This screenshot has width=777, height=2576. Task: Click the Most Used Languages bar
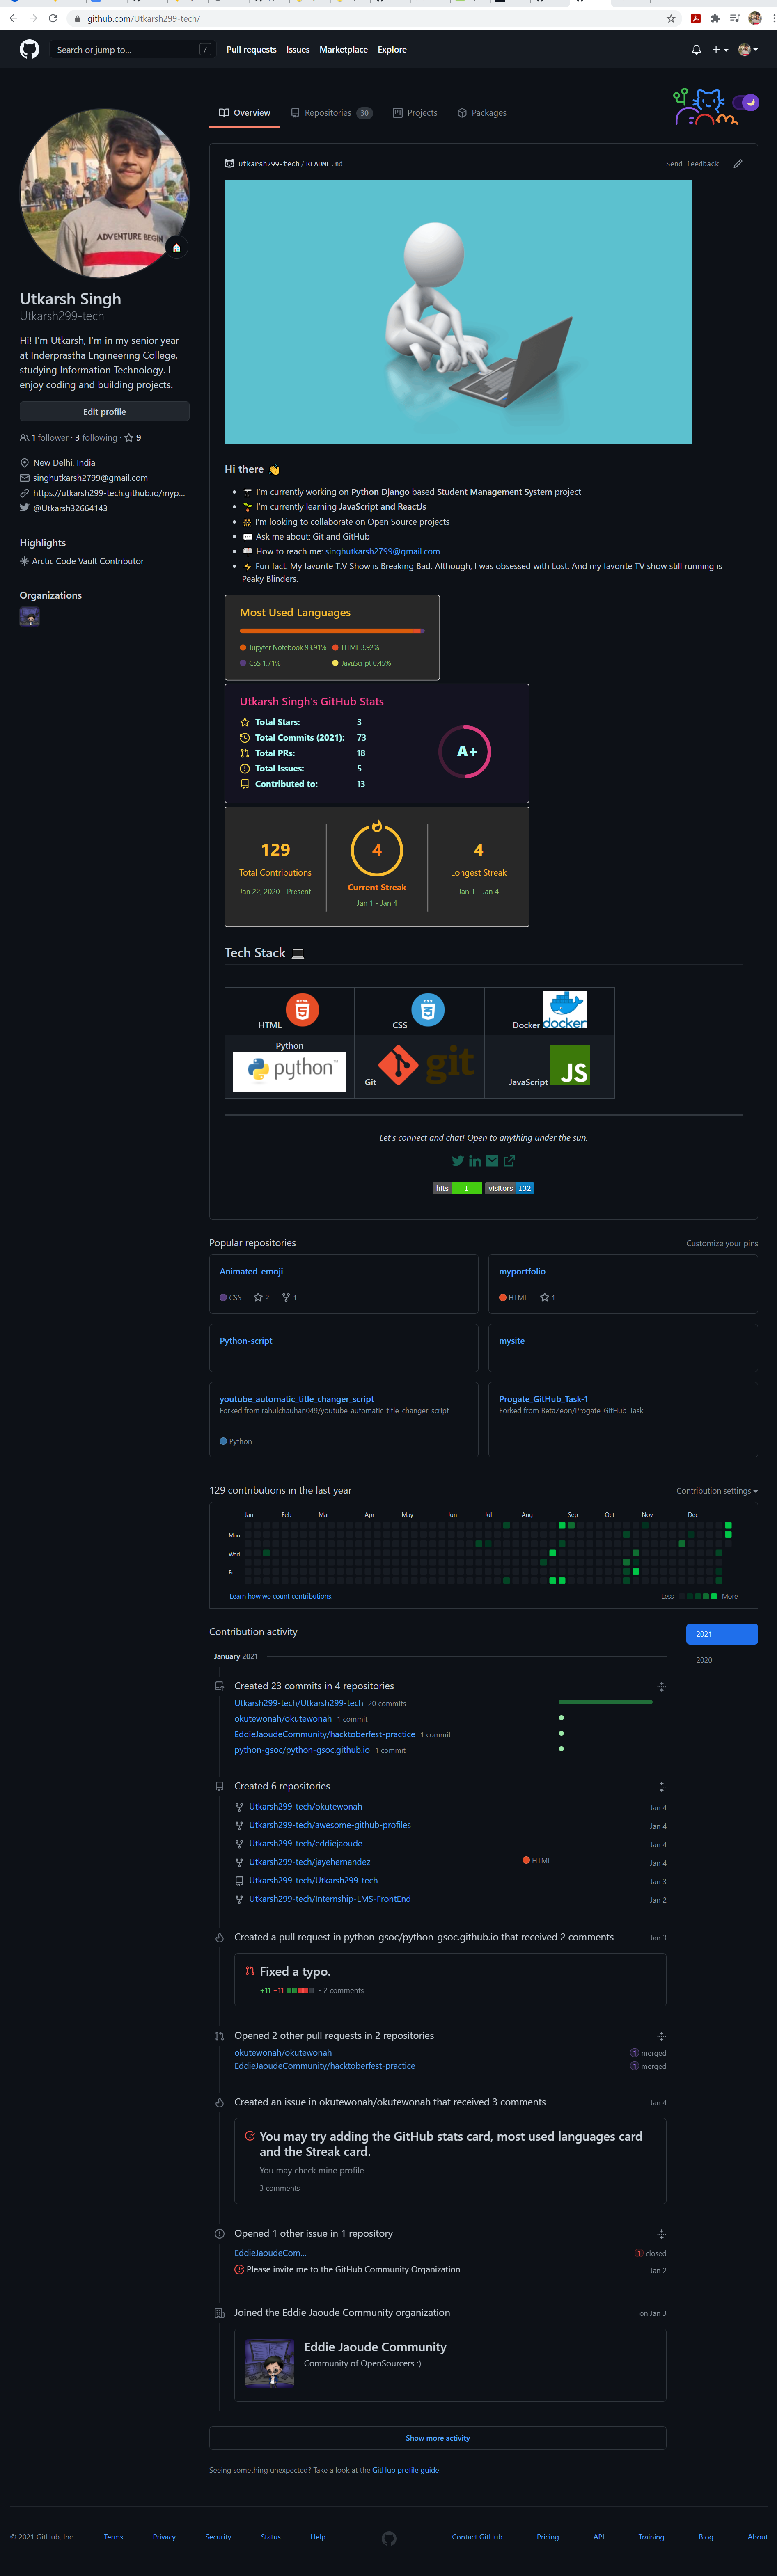pos(332,631)
